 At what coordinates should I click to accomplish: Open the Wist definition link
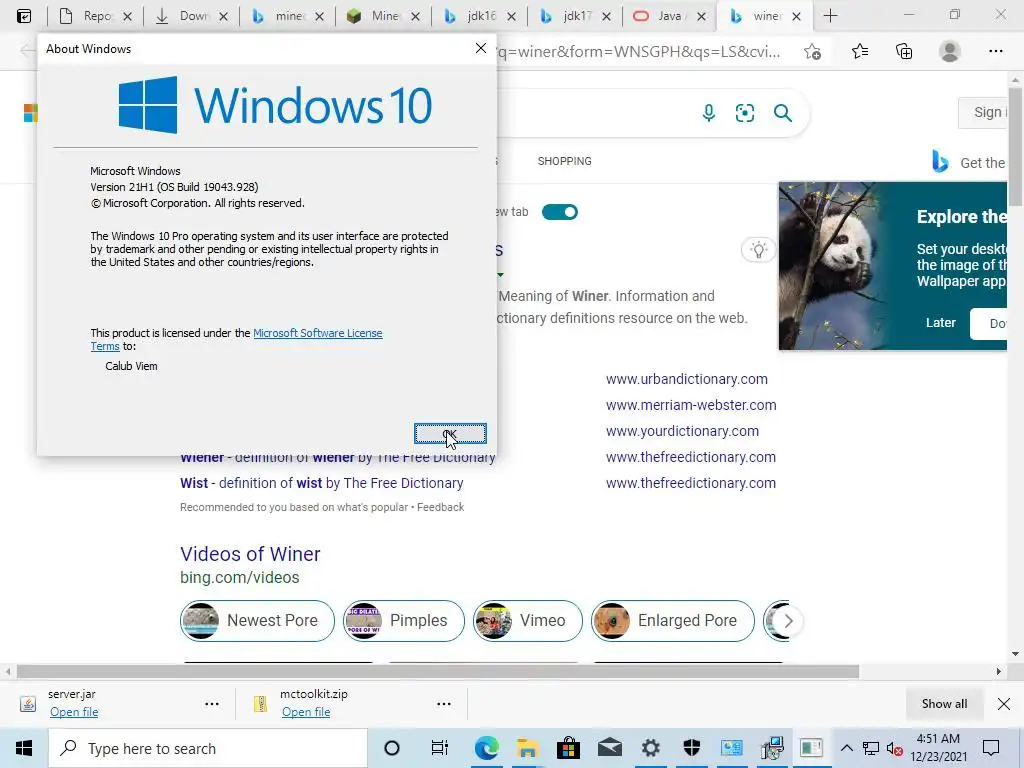pos(321,483)
